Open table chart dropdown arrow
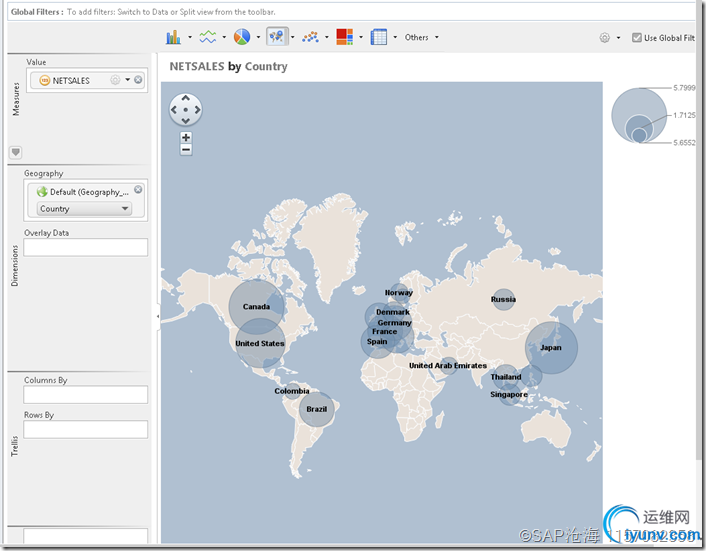706x551 pixels. [x=395, y=37]
